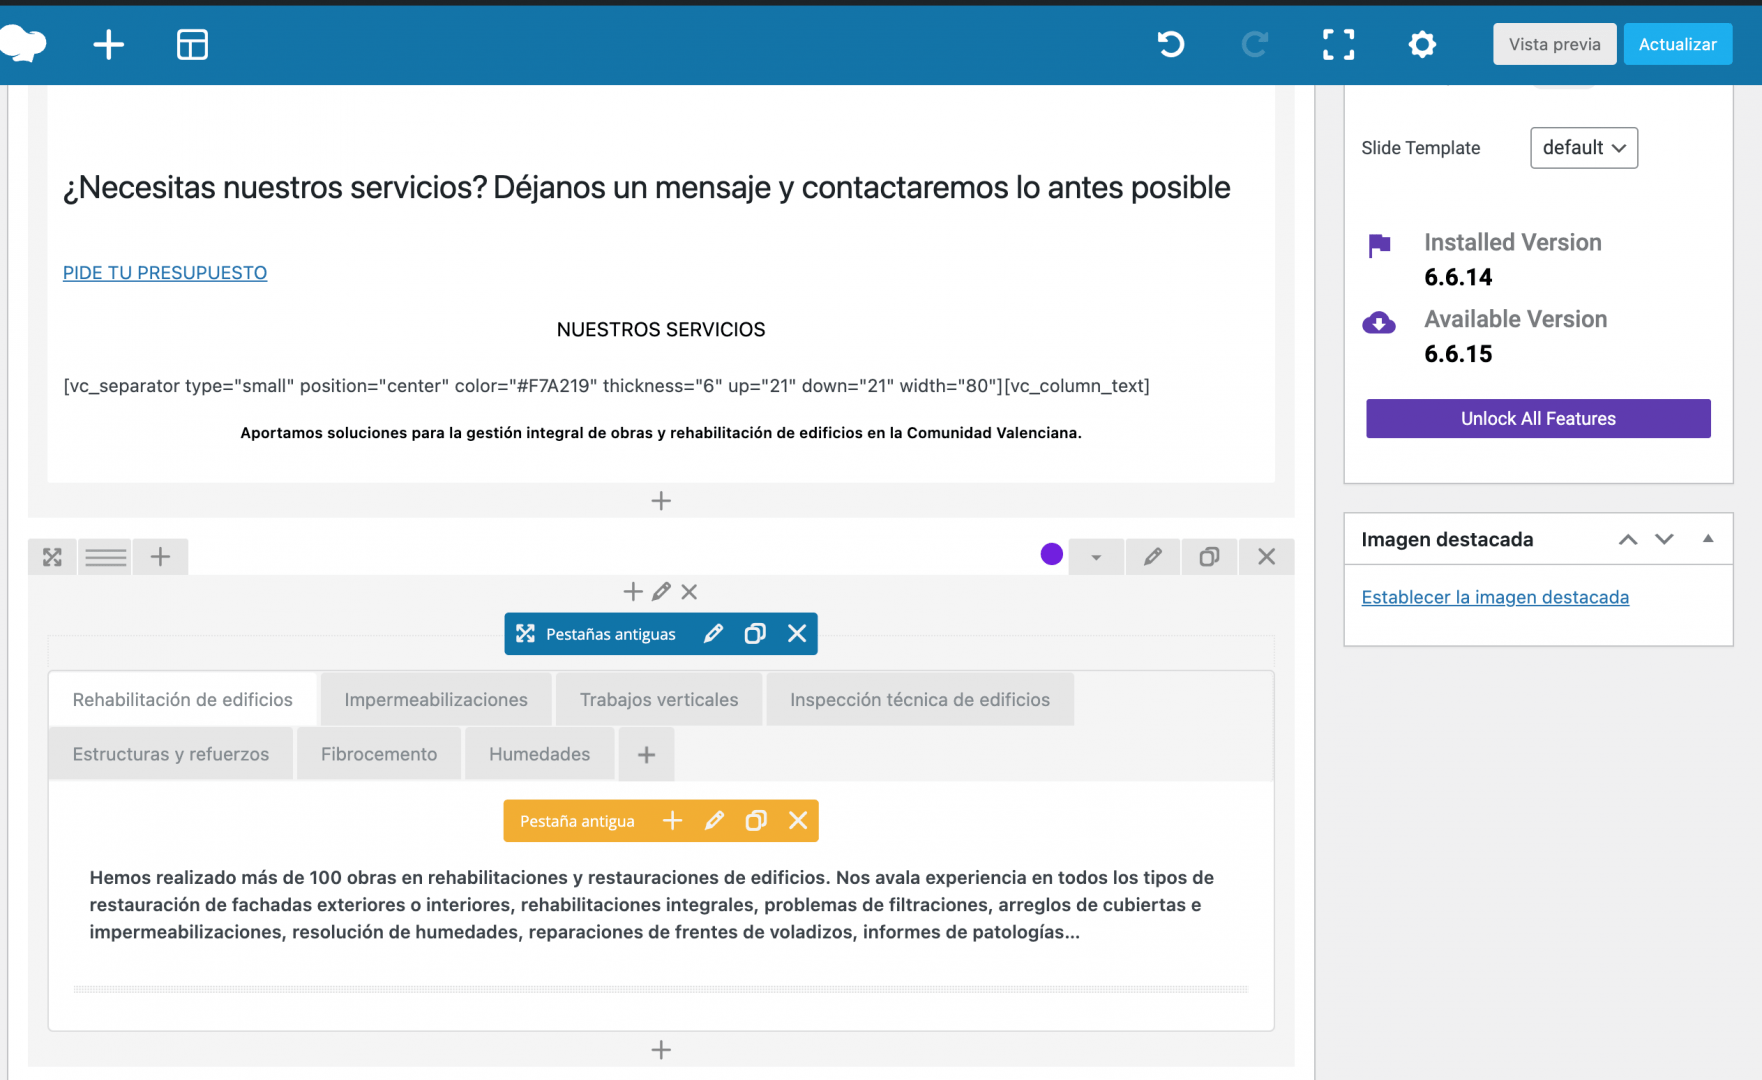Click the ¿Necesitas nuestros servicios? heading
1762x1080 pixels.
click(646, 188)
